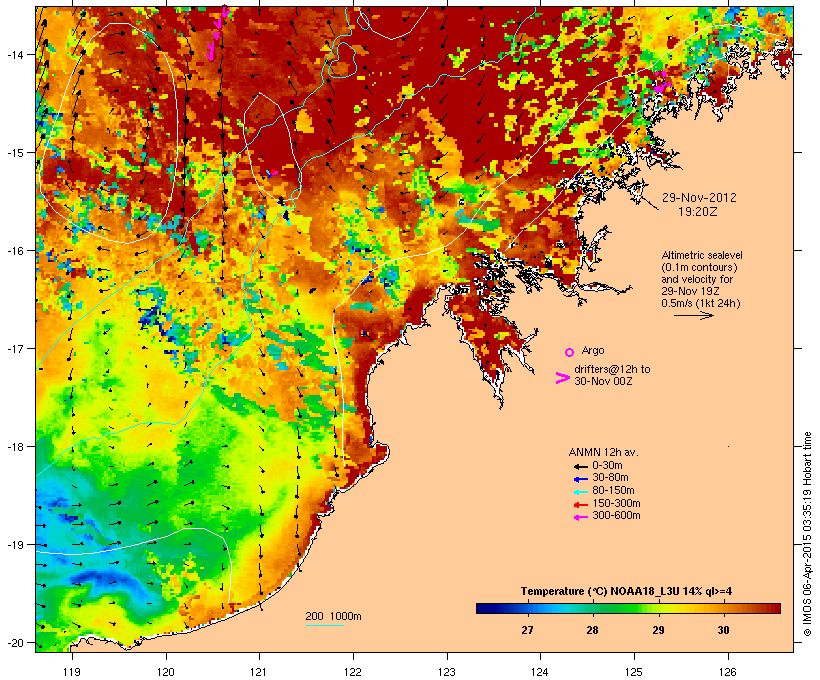Click the colorbar tick label 29
Image resolution: width=820 pixels, height=680 pixels.
[658, 630]
